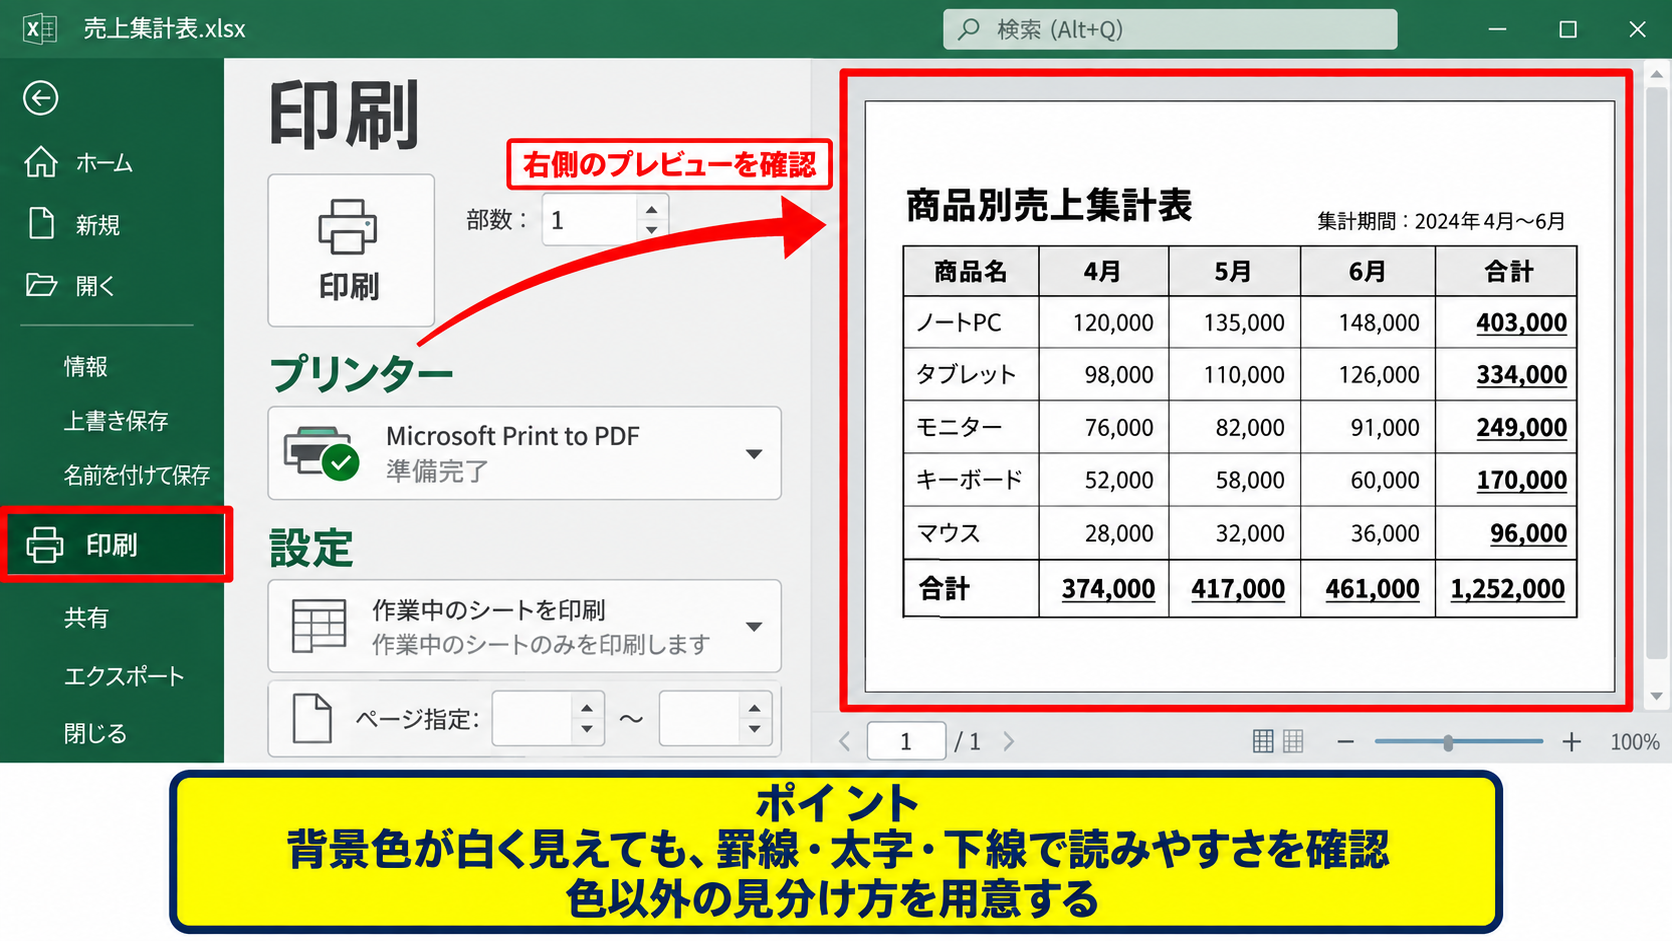1672x941 pixels.
Task: Zoom in with the plus button
Action: pyautogui.click(x=1572, y=742)
